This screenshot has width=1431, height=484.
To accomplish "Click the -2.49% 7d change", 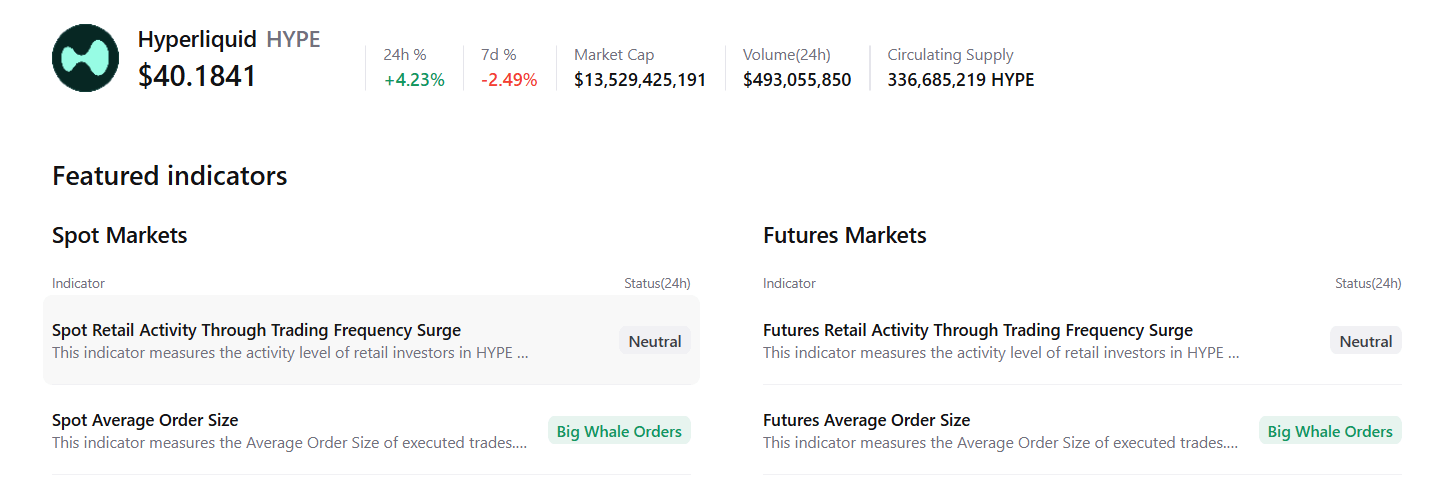I will pyautogui.click(x=509, y=80).
